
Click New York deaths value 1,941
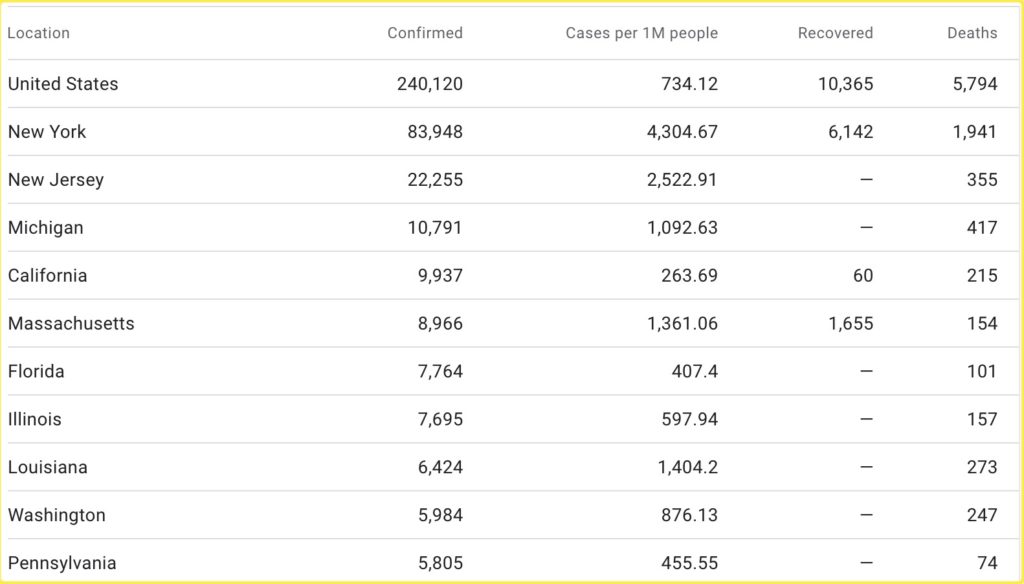point(975,132)
